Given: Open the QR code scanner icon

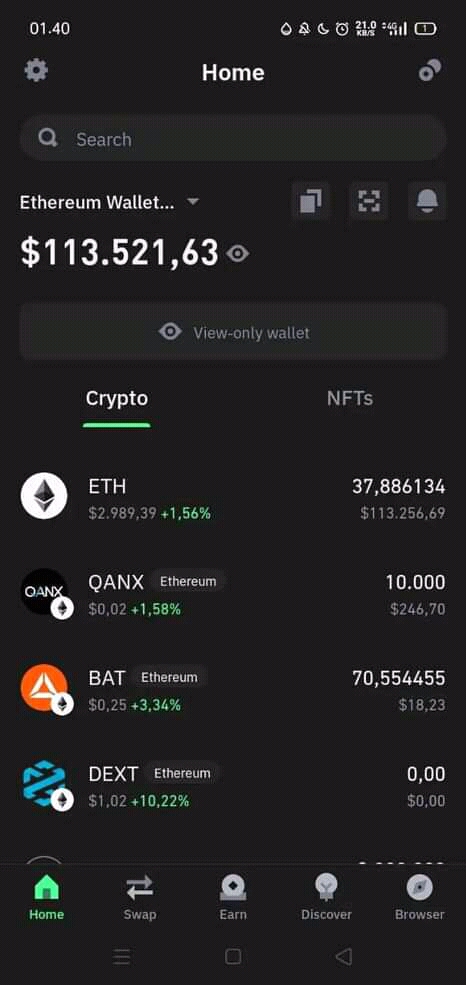Looking at the screenshot, I should click(x=369, y=201).
